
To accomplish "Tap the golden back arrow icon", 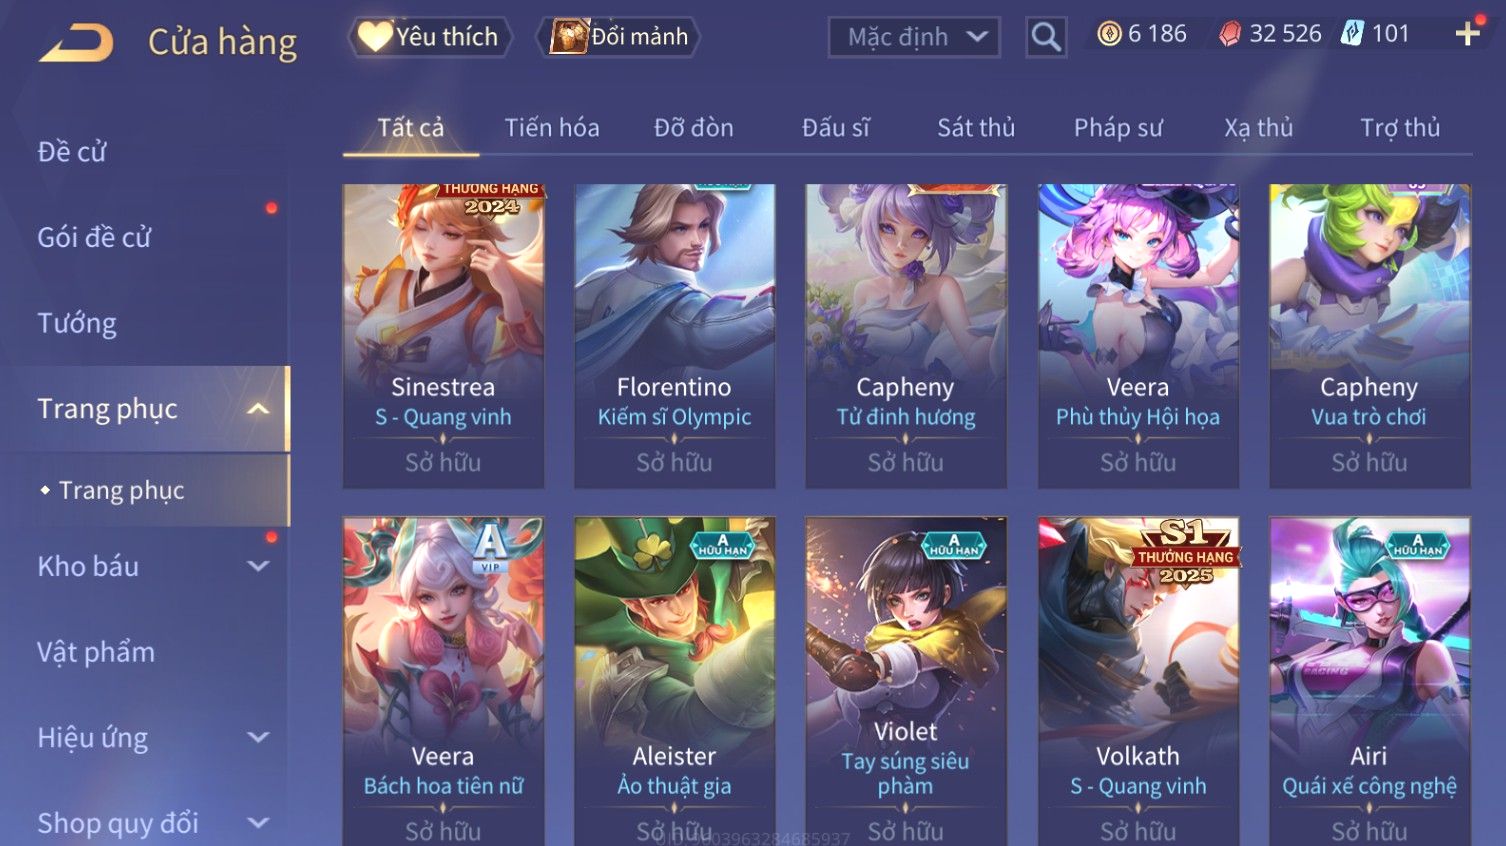I will (x=76, y=43).
